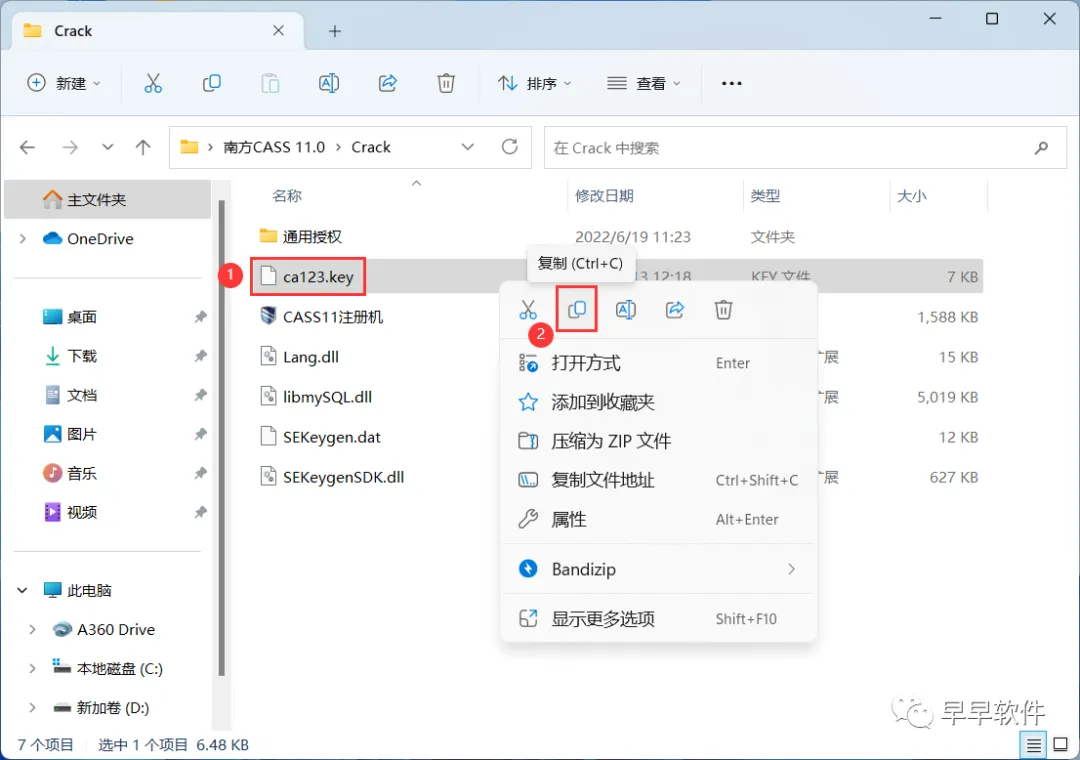The image size is (1080, 760).
Task: Click the search magnifier icon
Action: (1041, 147)
